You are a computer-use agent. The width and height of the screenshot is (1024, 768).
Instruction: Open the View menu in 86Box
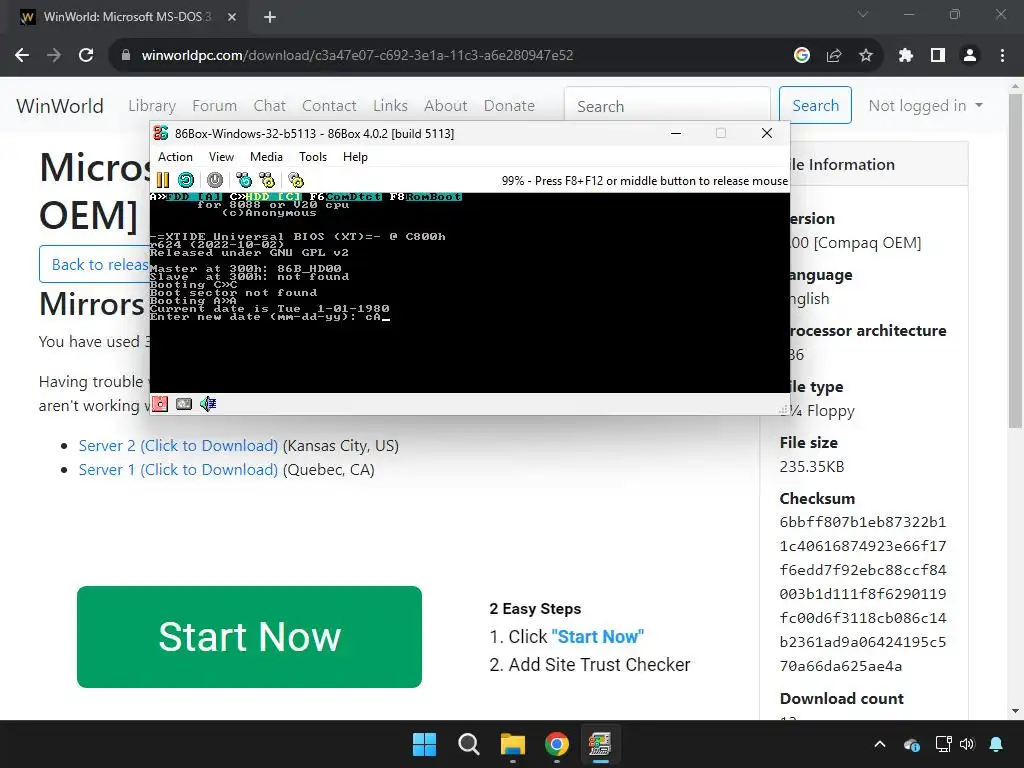(x=221, y=157)
